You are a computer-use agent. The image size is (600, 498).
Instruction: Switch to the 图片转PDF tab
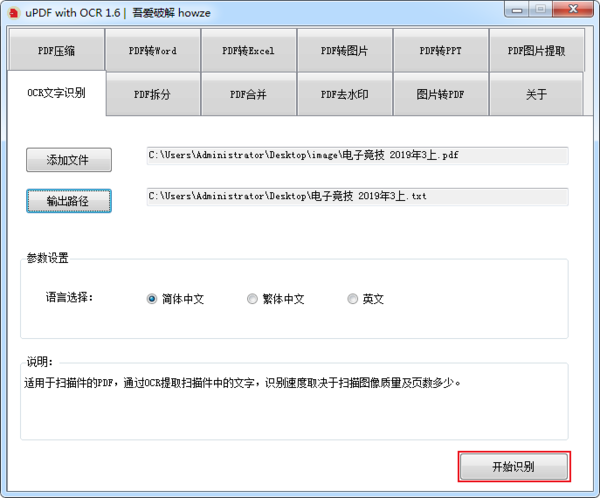[441, 94]
